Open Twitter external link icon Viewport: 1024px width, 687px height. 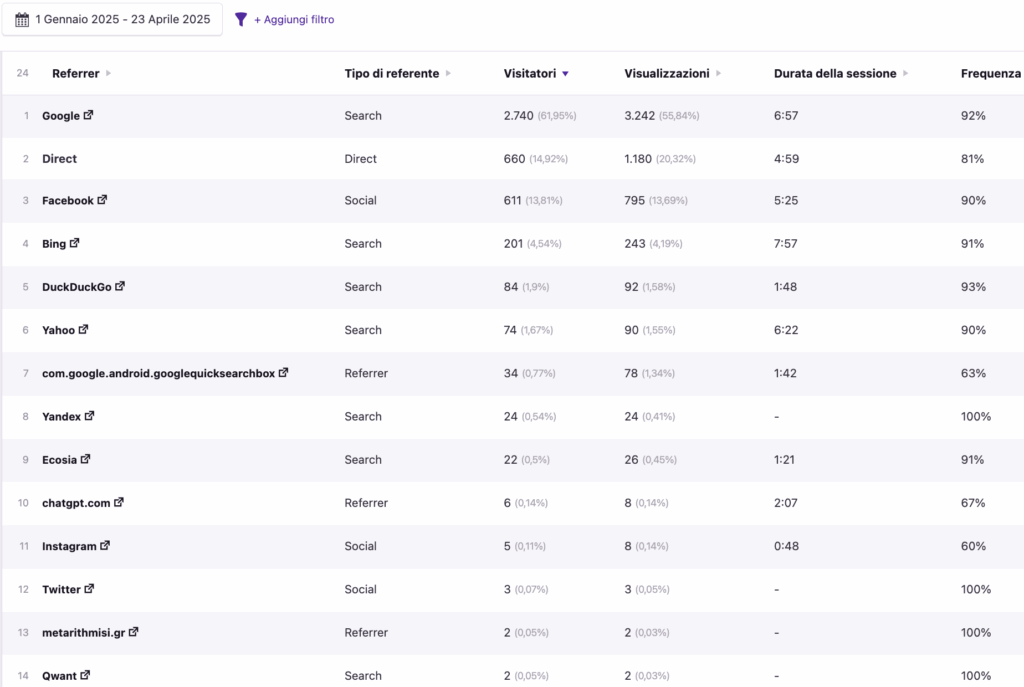tap(89, 588)
